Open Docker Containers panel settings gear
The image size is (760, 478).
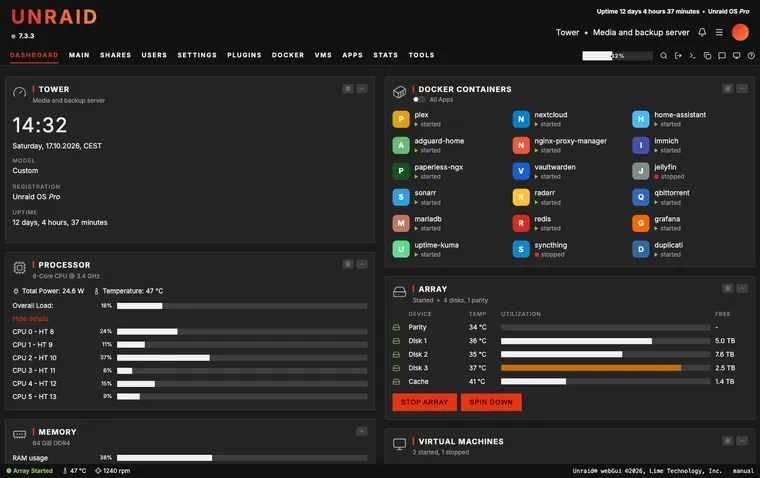point(728,89)
